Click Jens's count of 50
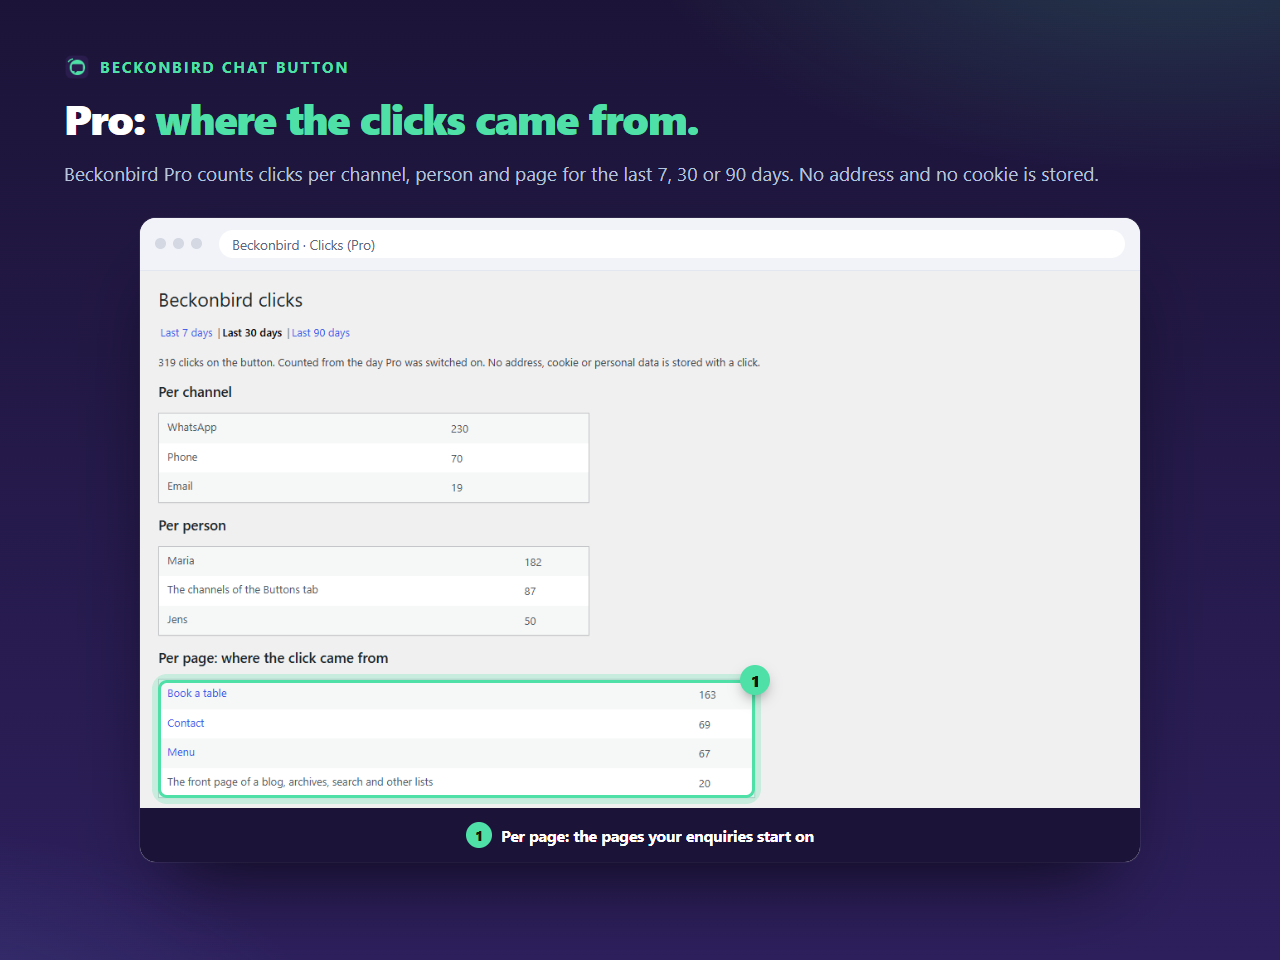The image size is (1280, 960). 530,621
